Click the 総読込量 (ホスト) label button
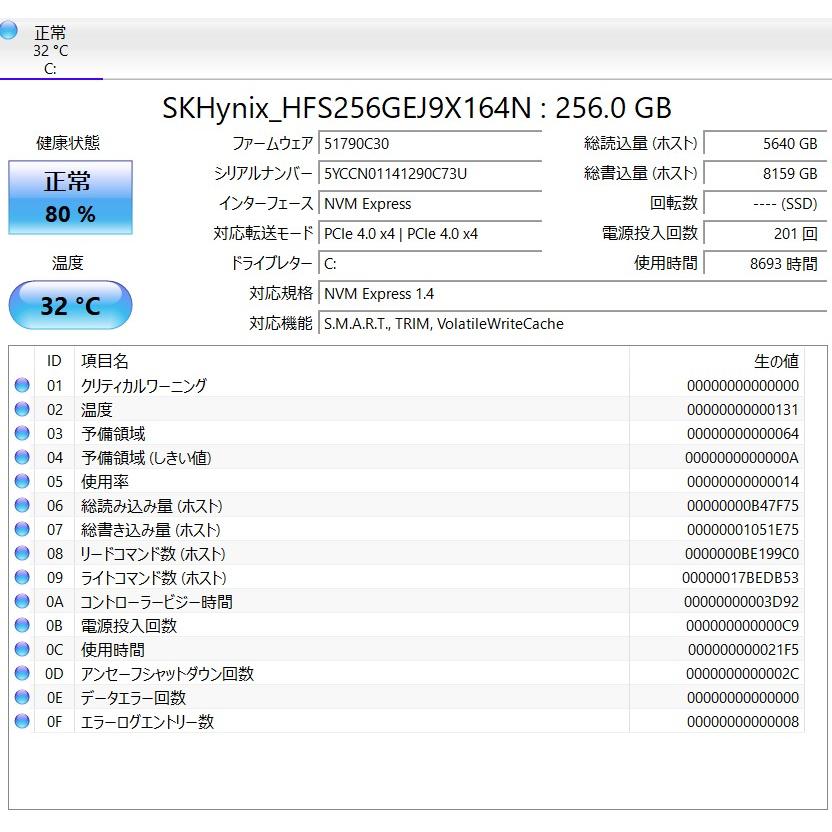Viewport: 832px width, 832px height. click(x=640, y=143)
